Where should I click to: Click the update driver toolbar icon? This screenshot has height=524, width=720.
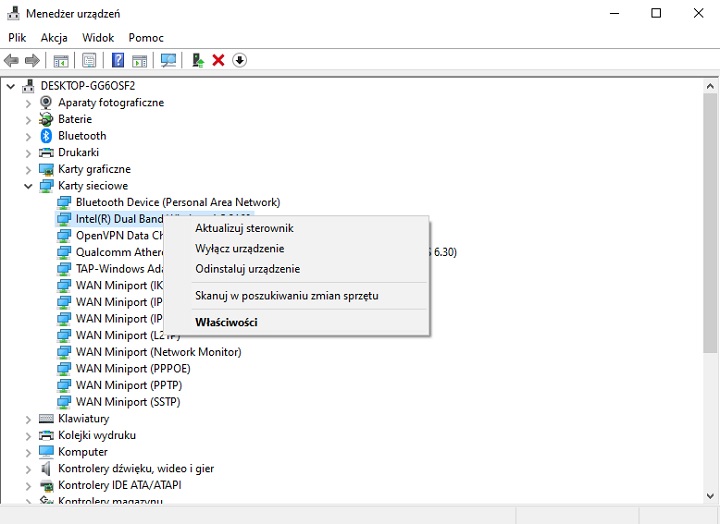[x=198, y=61]
